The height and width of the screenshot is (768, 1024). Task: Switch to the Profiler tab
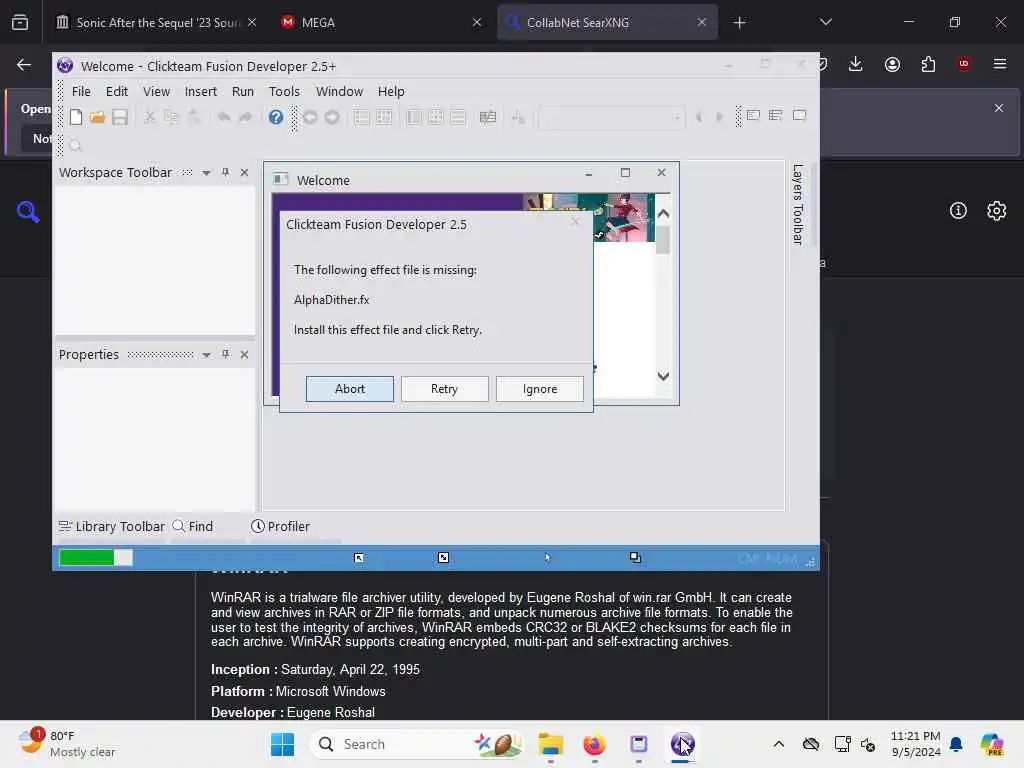(280, 526)
